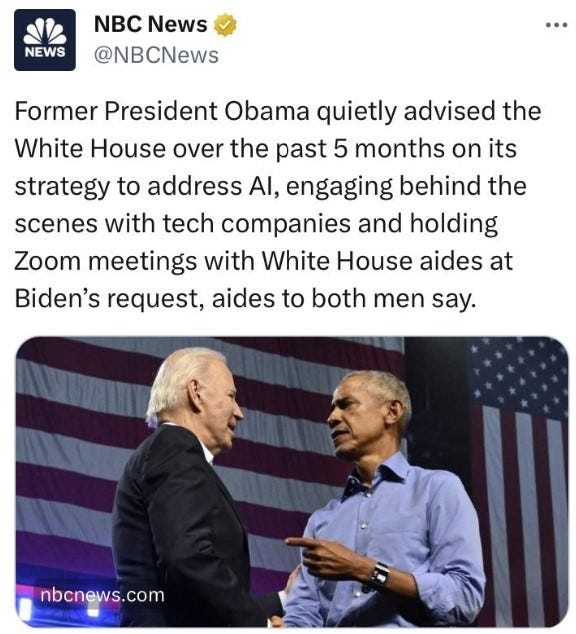Open the article preview photo card
Viewport: 576px width, 634px height.
pos(292,482)
